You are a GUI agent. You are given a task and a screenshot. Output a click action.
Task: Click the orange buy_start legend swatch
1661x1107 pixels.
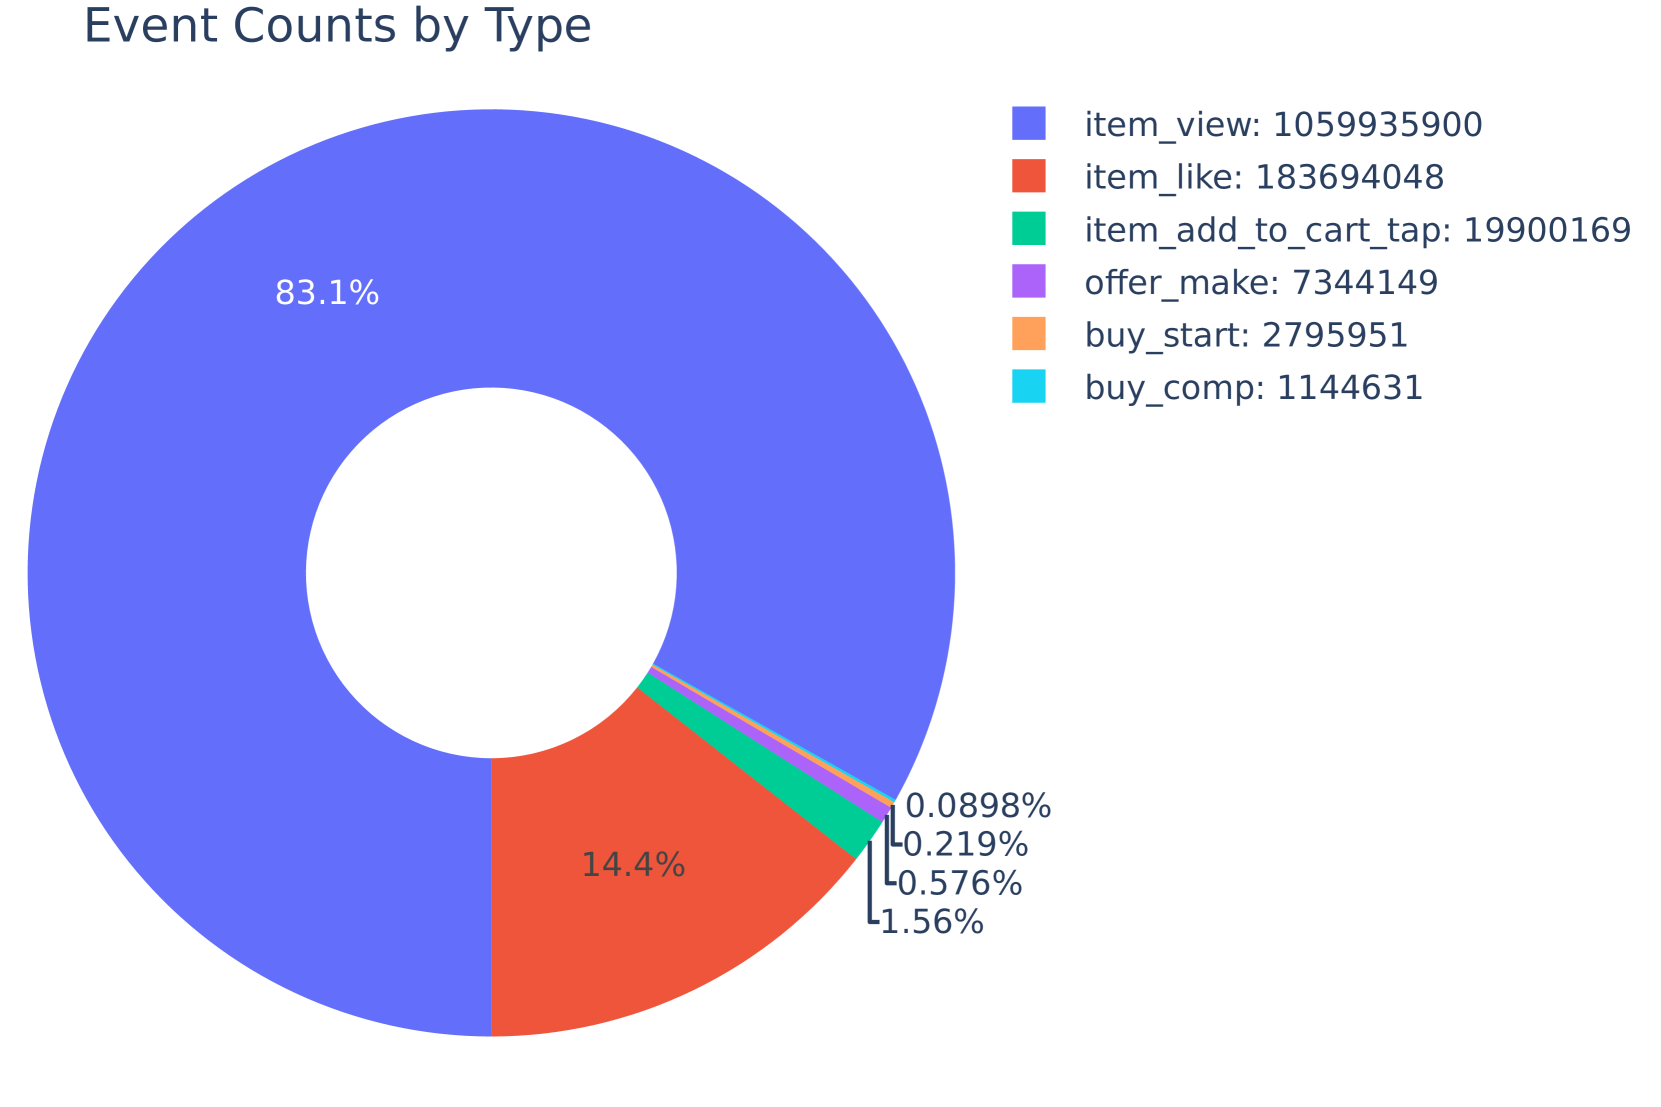[x=1029, y=334]
